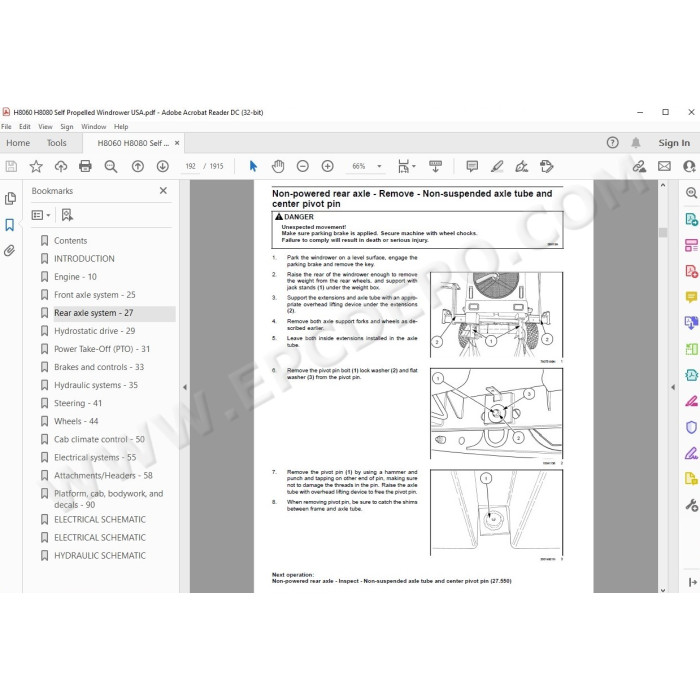Click the document vertical scrollbar thumb
The height and width of the screenshot is (700, 700).
(663, 233)
